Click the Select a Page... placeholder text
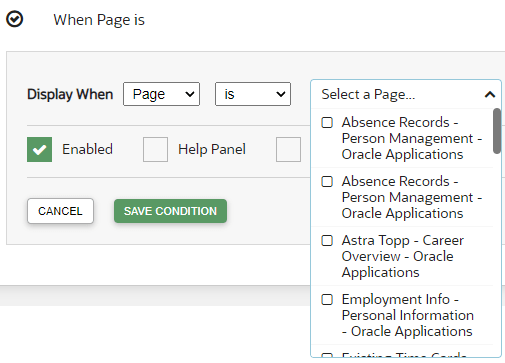 point(368,94)
